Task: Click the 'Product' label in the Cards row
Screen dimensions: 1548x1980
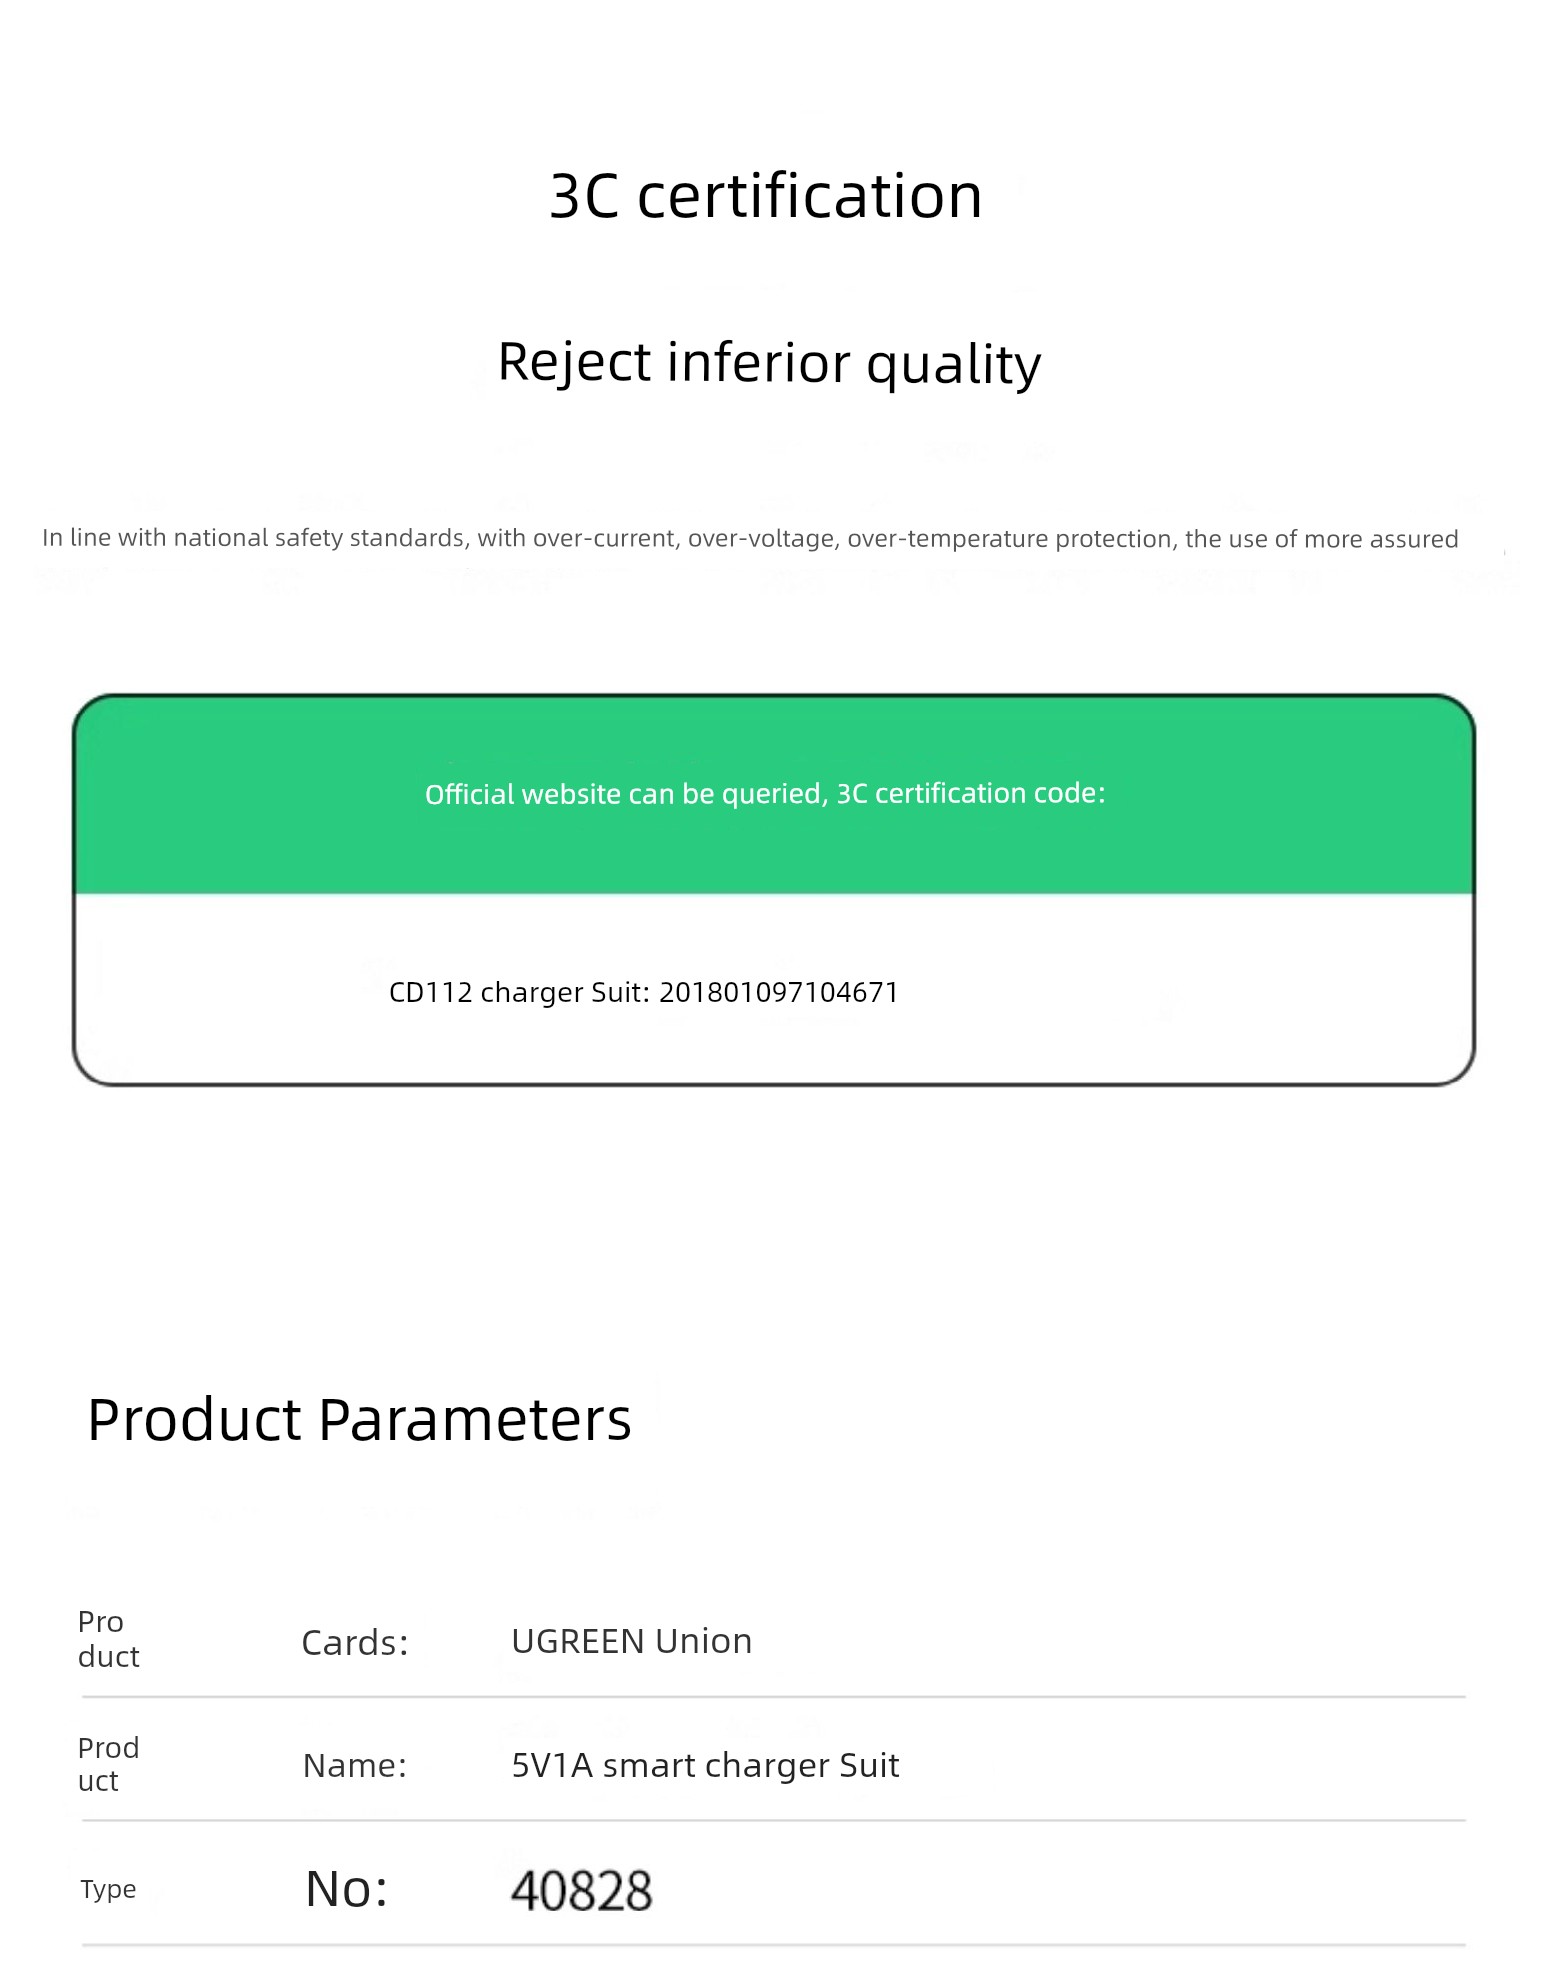Action: click(108, 1639)
